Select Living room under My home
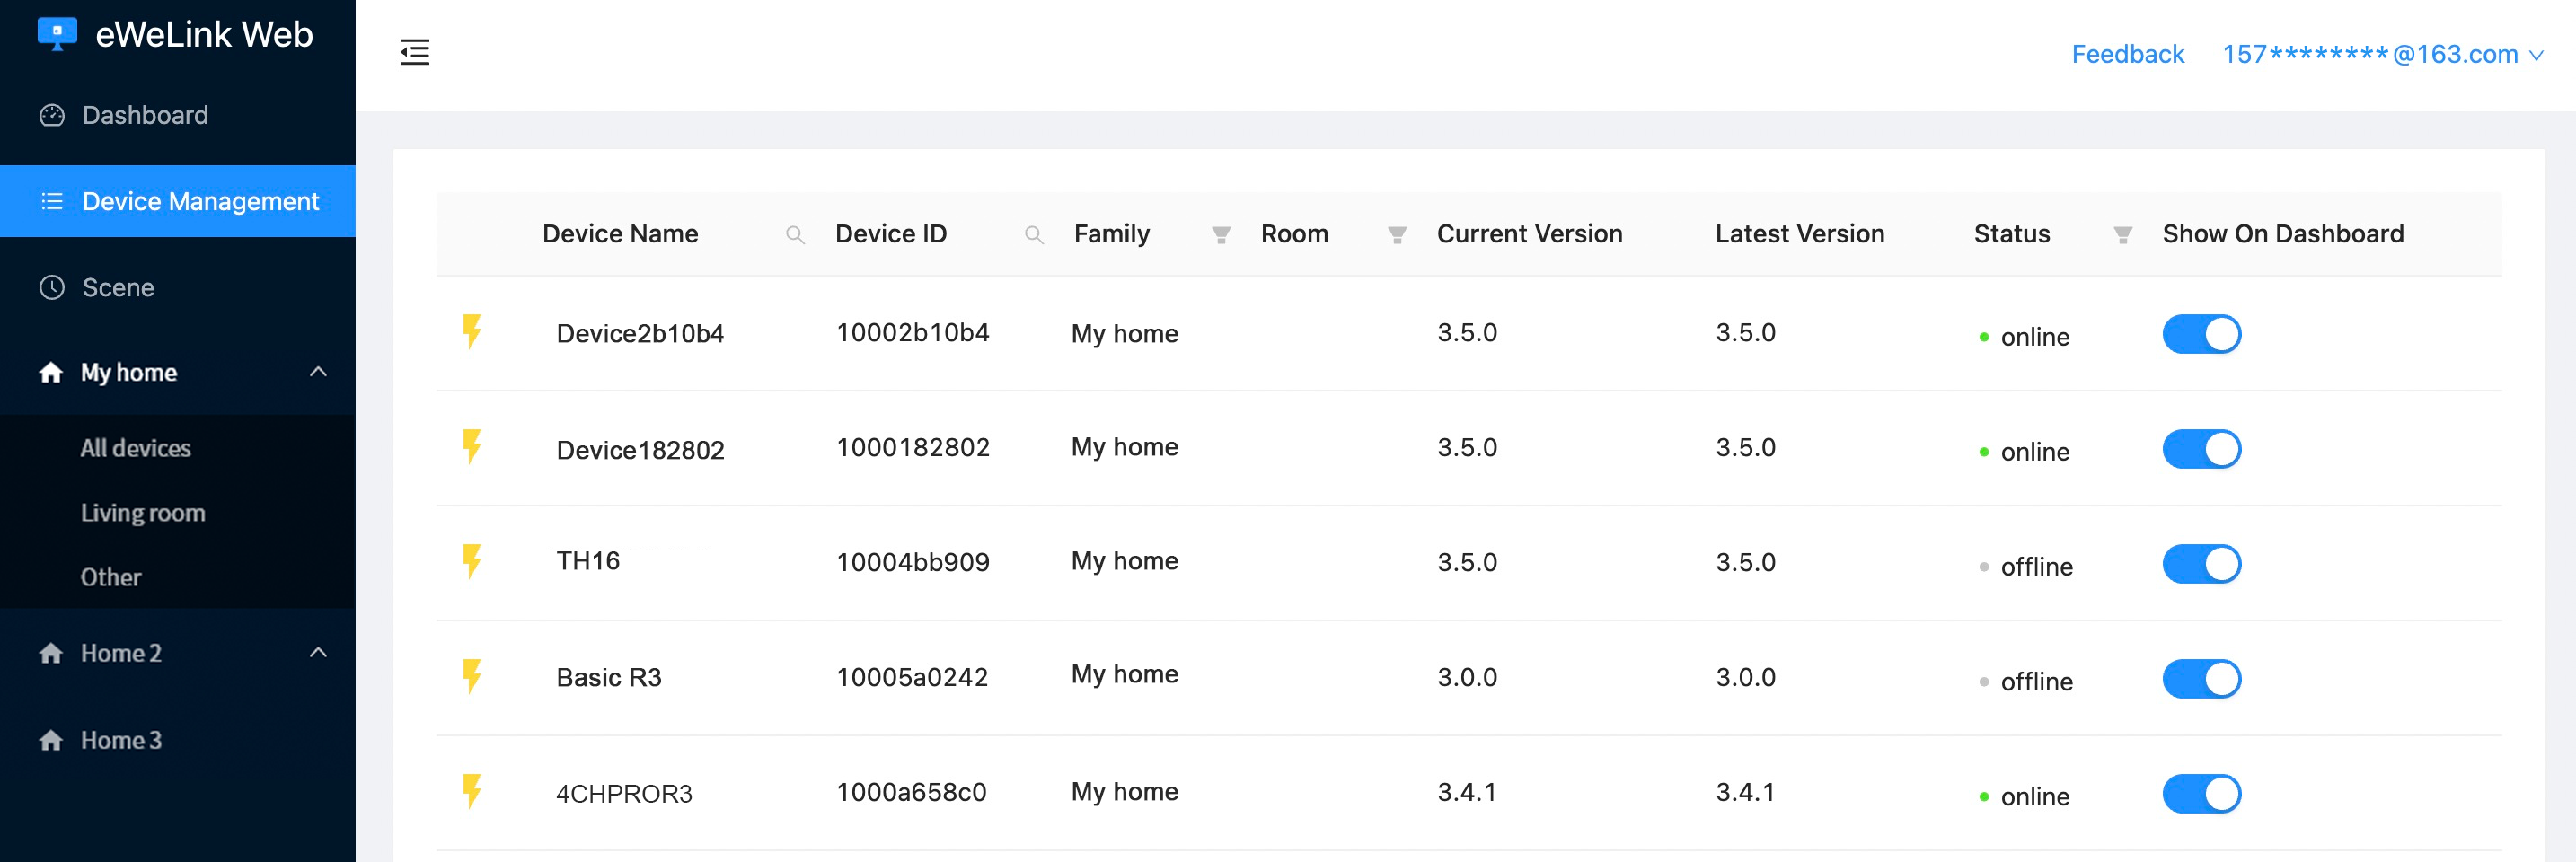This screenshot has height=862, width=2576. (x=143, y=513)
